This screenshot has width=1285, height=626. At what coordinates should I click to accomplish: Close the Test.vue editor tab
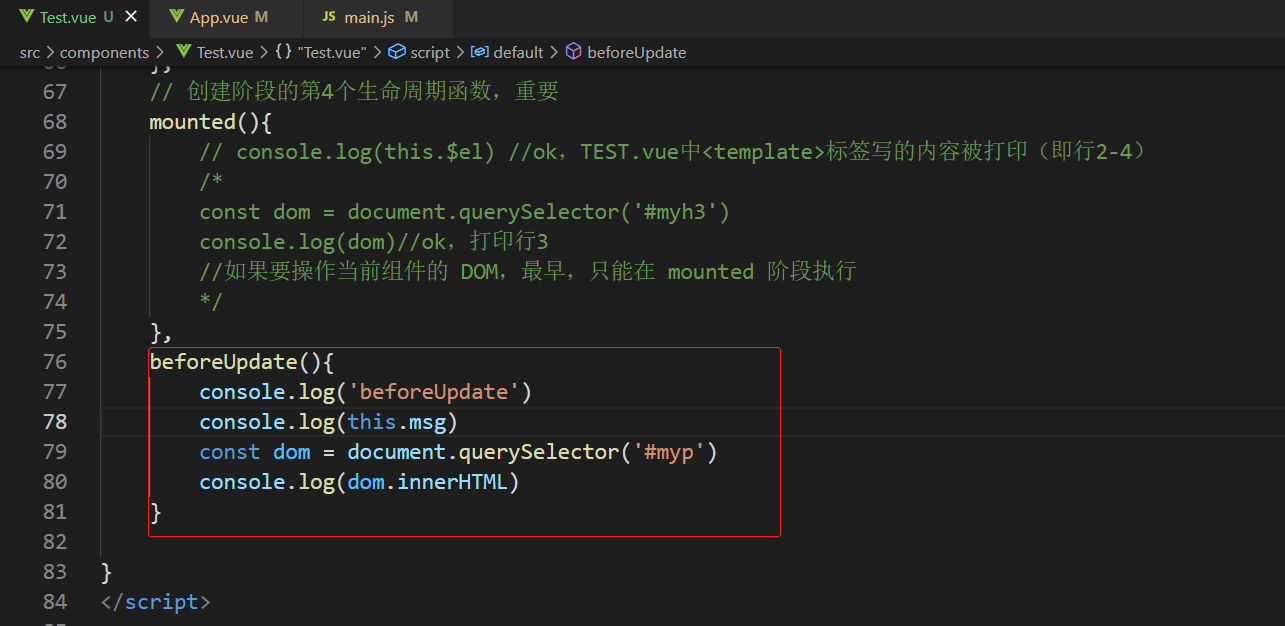(131, 17)
